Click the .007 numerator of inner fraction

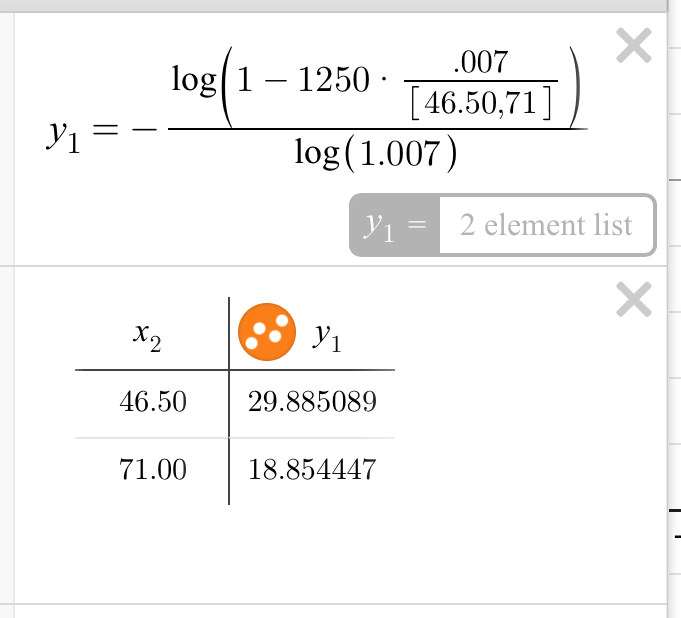[x=480, y=66]
